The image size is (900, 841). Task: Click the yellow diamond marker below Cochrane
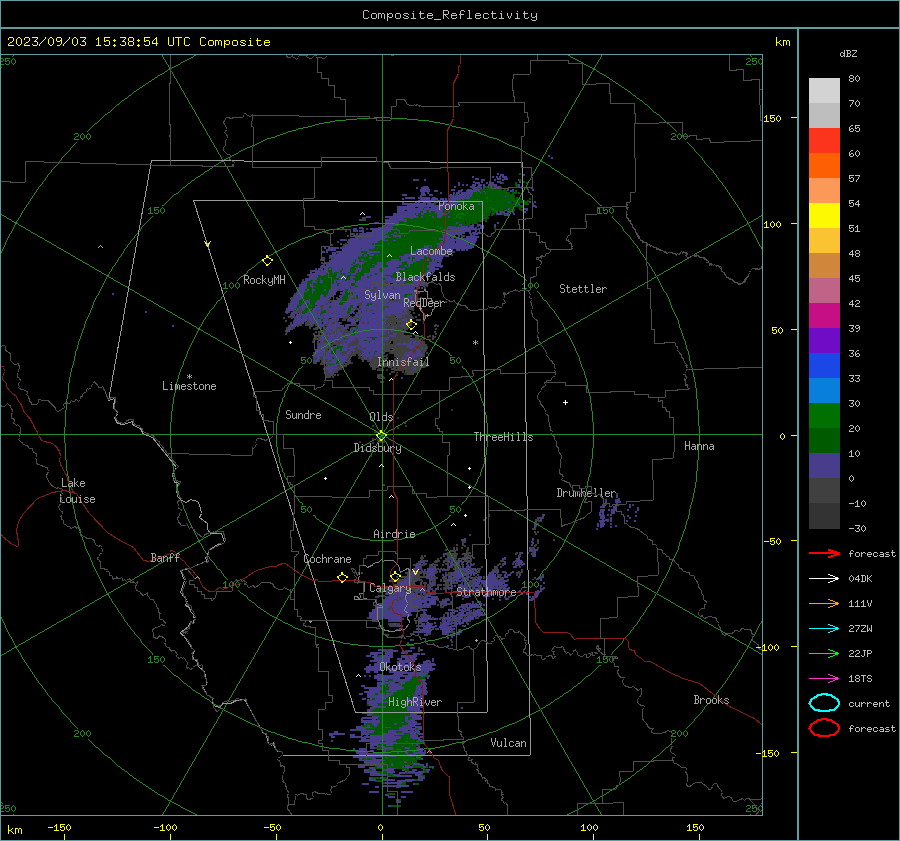click(342, 577)
